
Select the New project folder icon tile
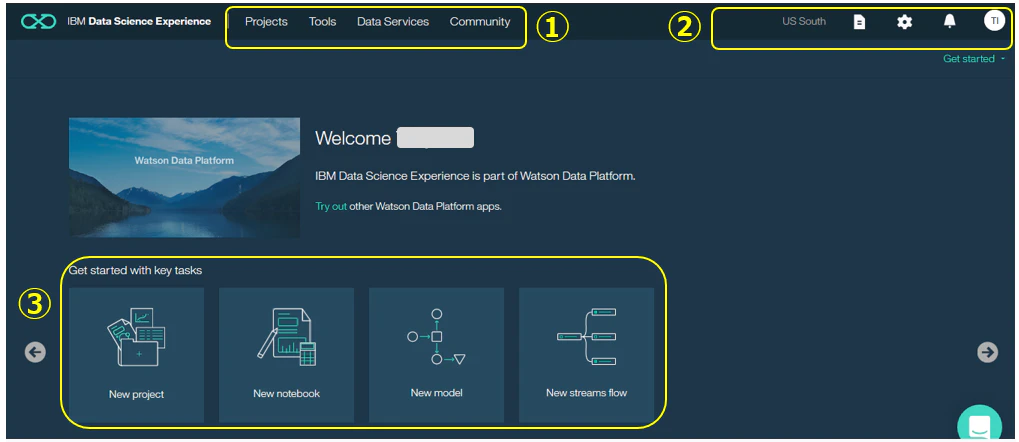click(x=136, y=355)
